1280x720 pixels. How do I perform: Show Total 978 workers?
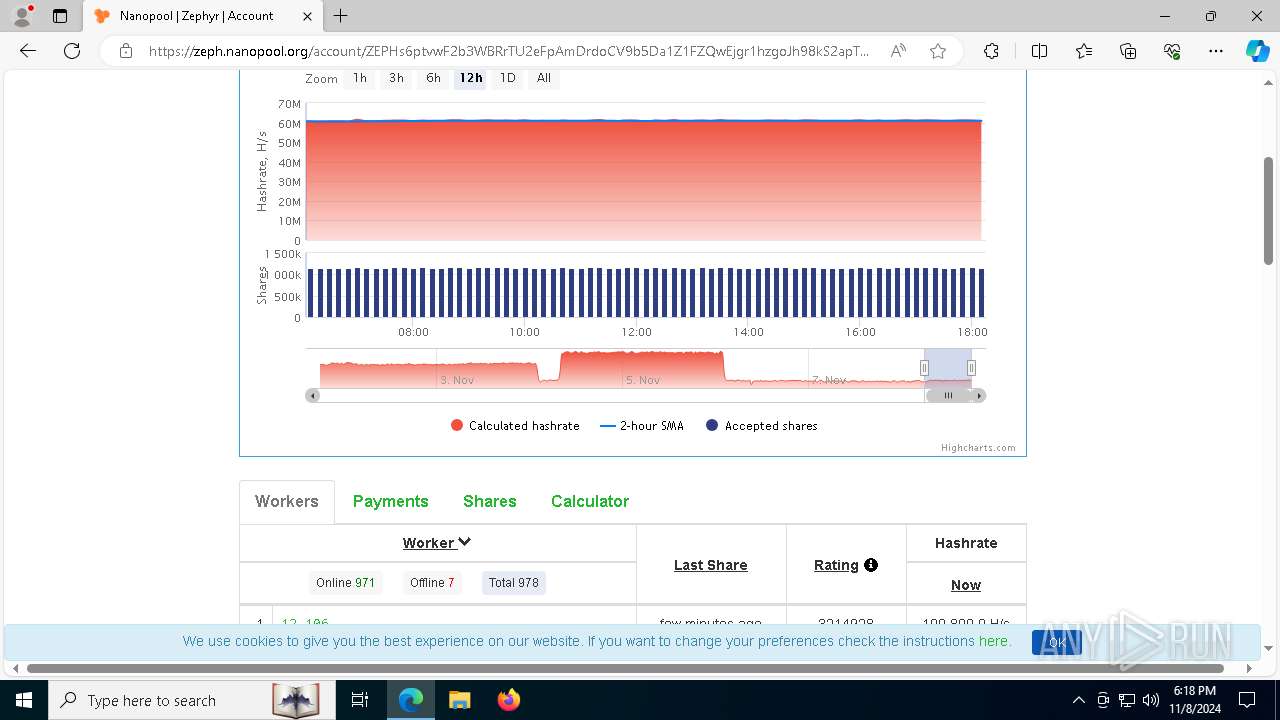coord(514,583)
